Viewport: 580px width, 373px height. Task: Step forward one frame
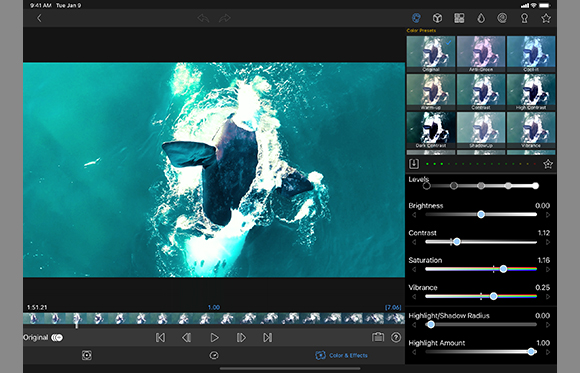point(241,337)
